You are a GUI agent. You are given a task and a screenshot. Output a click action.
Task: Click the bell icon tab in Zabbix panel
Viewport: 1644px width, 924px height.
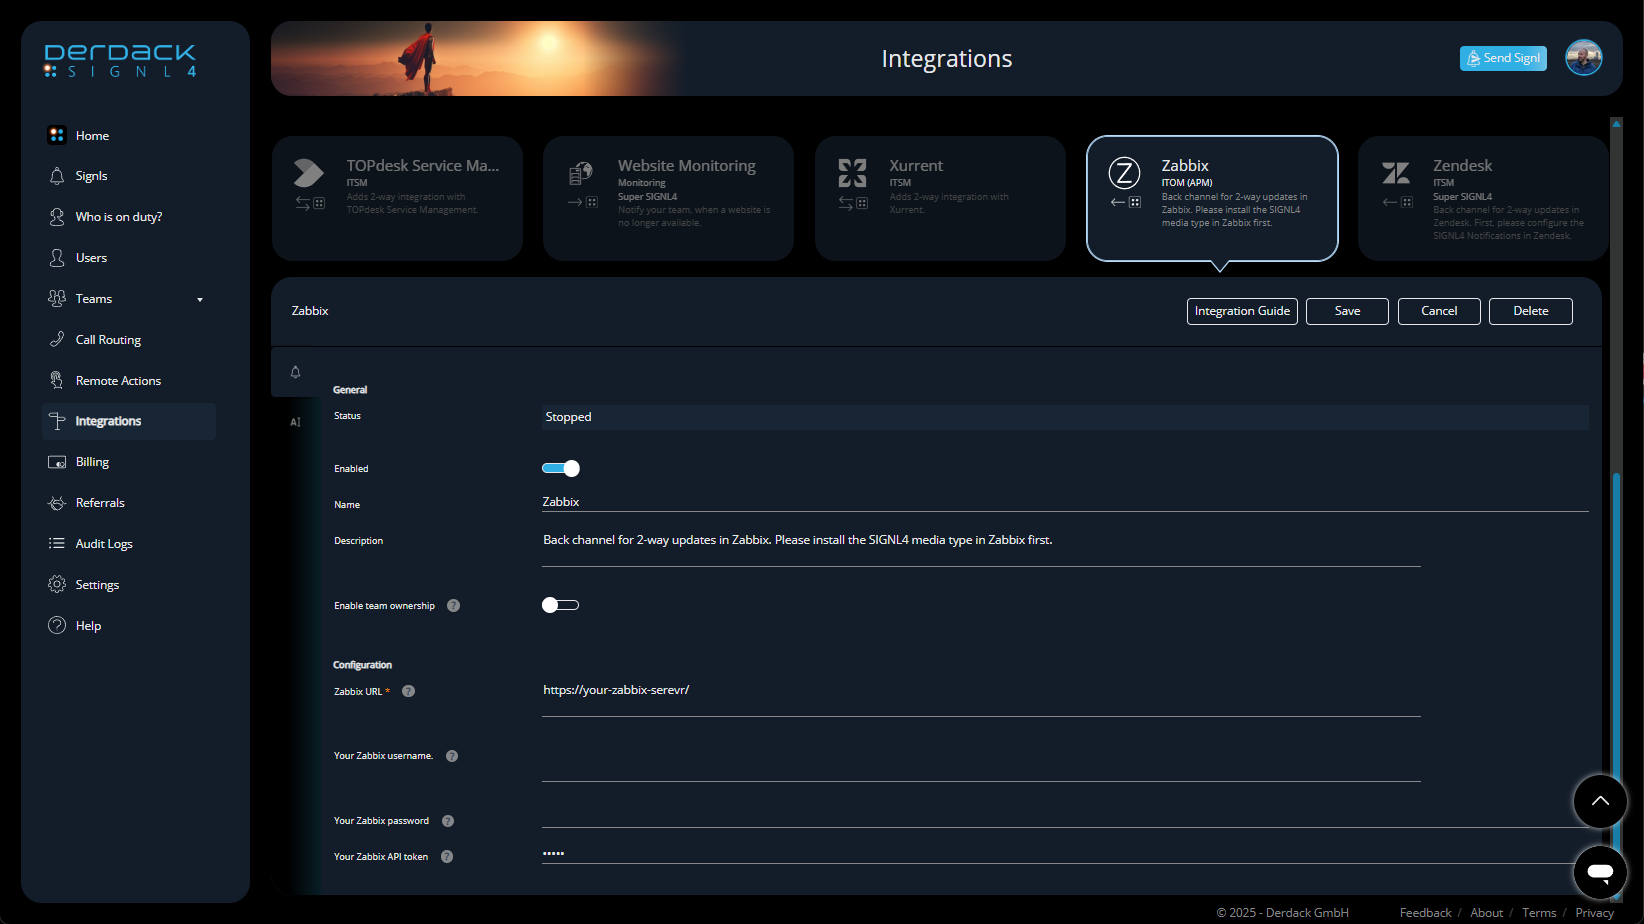coord(296,372)
